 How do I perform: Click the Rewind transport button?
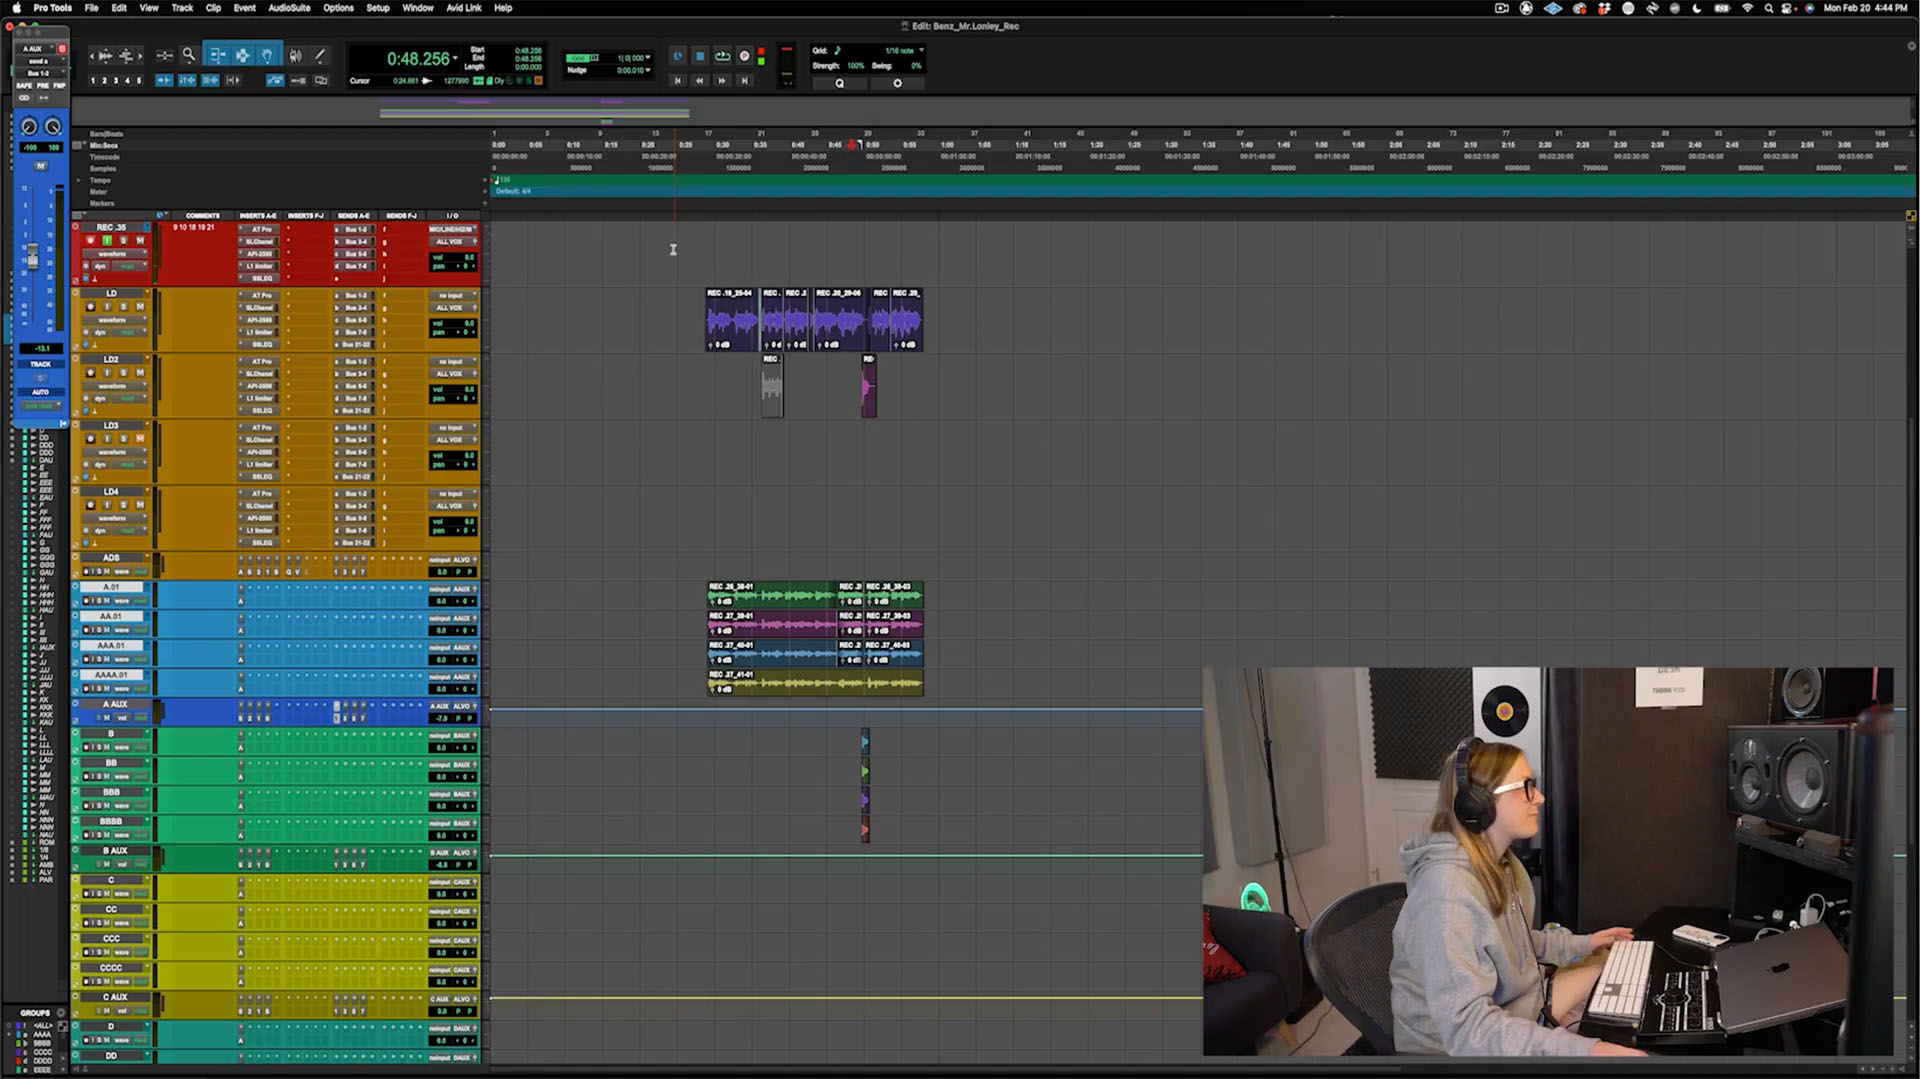pyautogui.click(x=700, y=80)
